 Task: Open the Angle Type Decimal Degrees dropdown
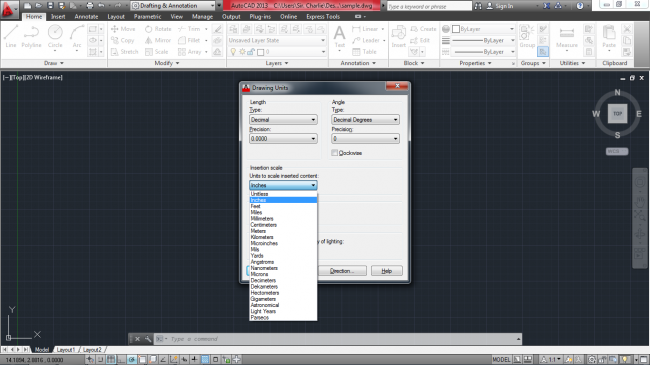pos(365,120)
